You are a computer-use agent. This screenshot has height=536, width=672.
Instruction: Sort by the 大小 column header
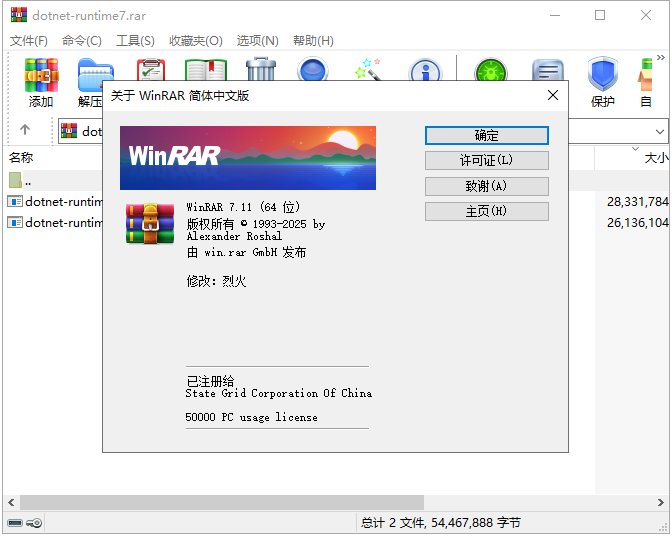coord(656,158)
